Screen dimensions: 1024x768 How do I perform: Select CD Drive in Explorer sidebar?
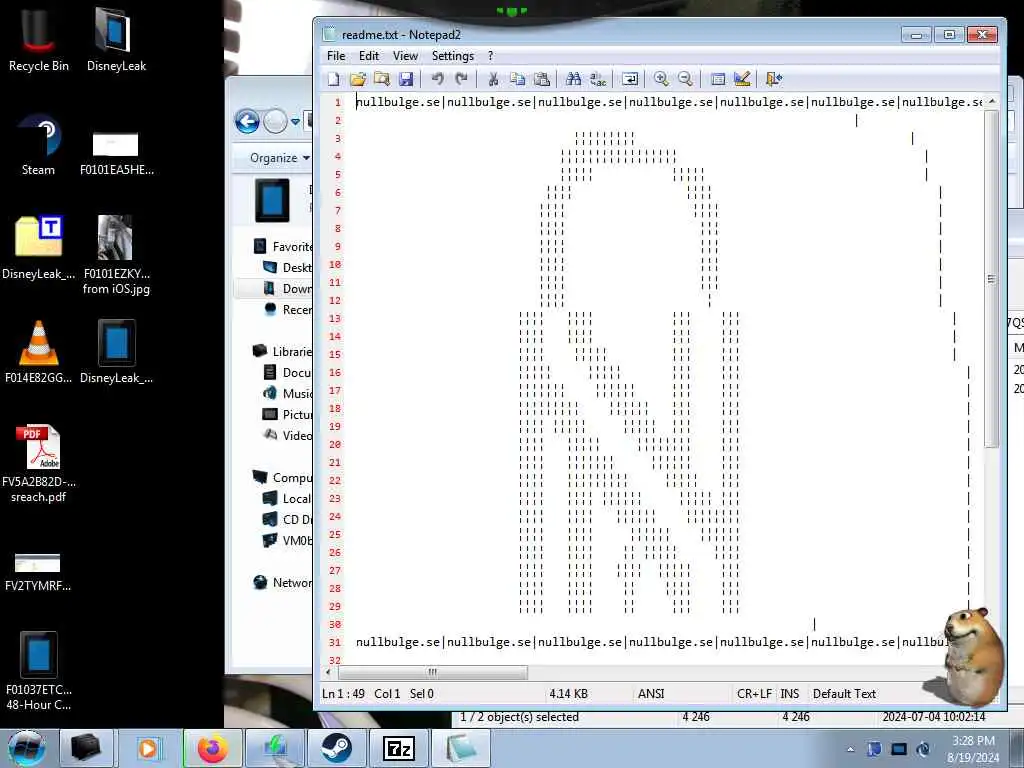[x=288, y=519]
